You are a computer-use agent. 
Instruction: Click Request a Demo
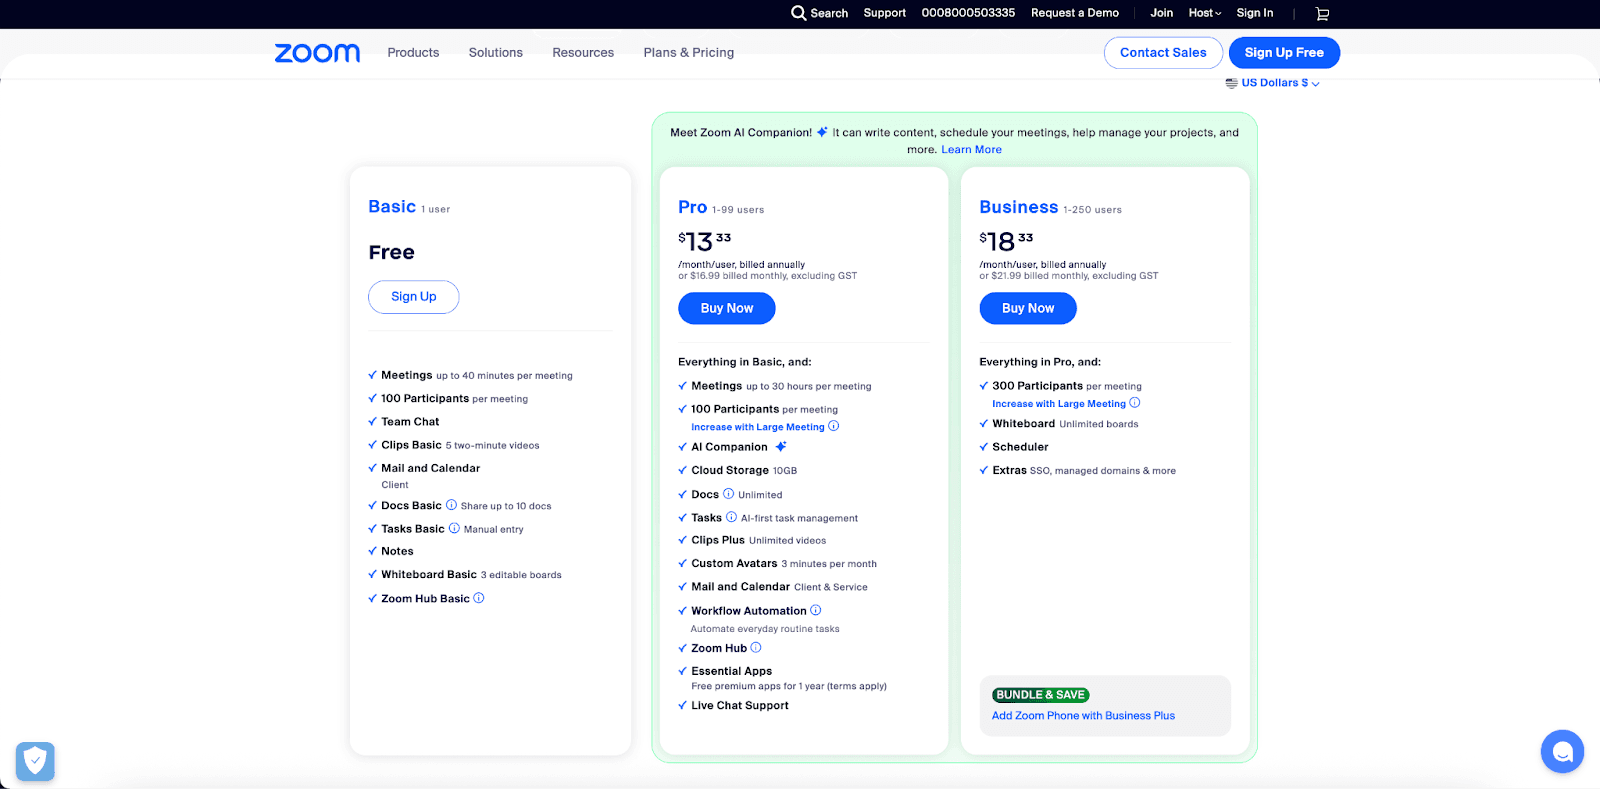pos(1075,13)
